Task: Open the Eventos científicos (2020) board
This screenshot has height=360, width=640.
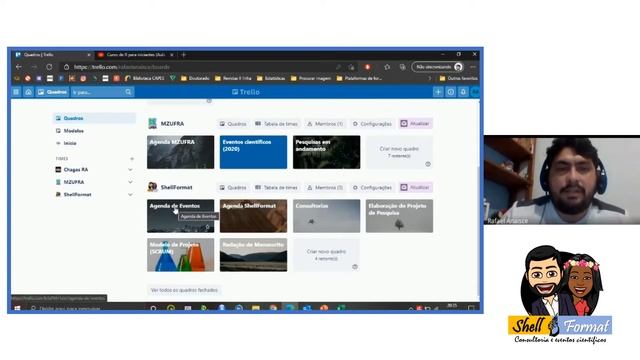Action: click(x=253, y=152)
